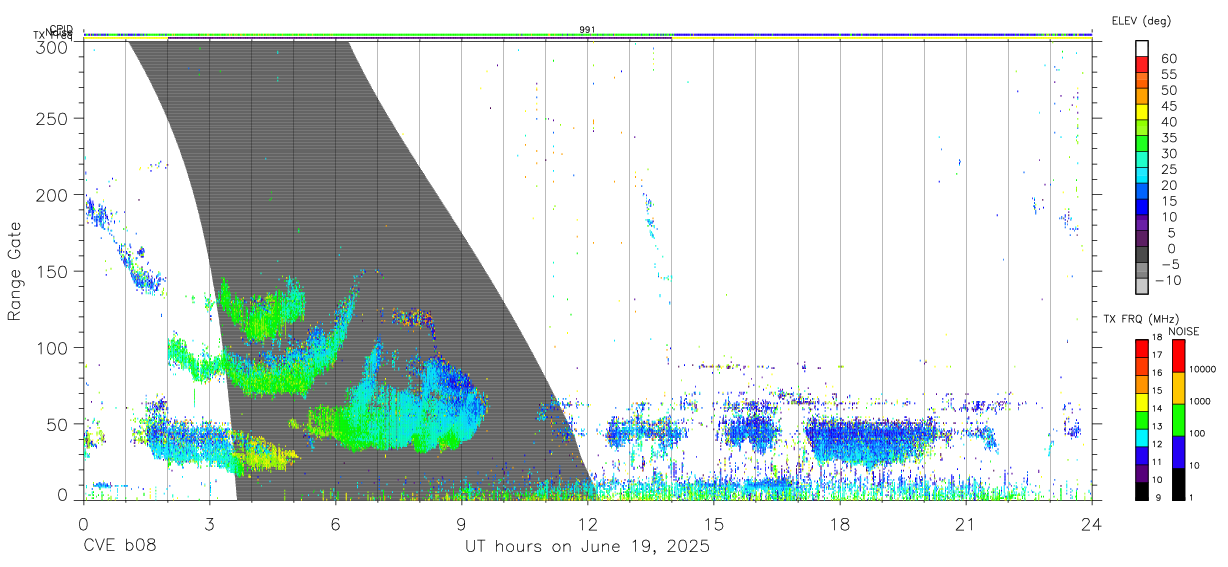Click the '10000' NOISE scale label
This screenshot has width=1228, height=567.
click(x=1204, y=369)
